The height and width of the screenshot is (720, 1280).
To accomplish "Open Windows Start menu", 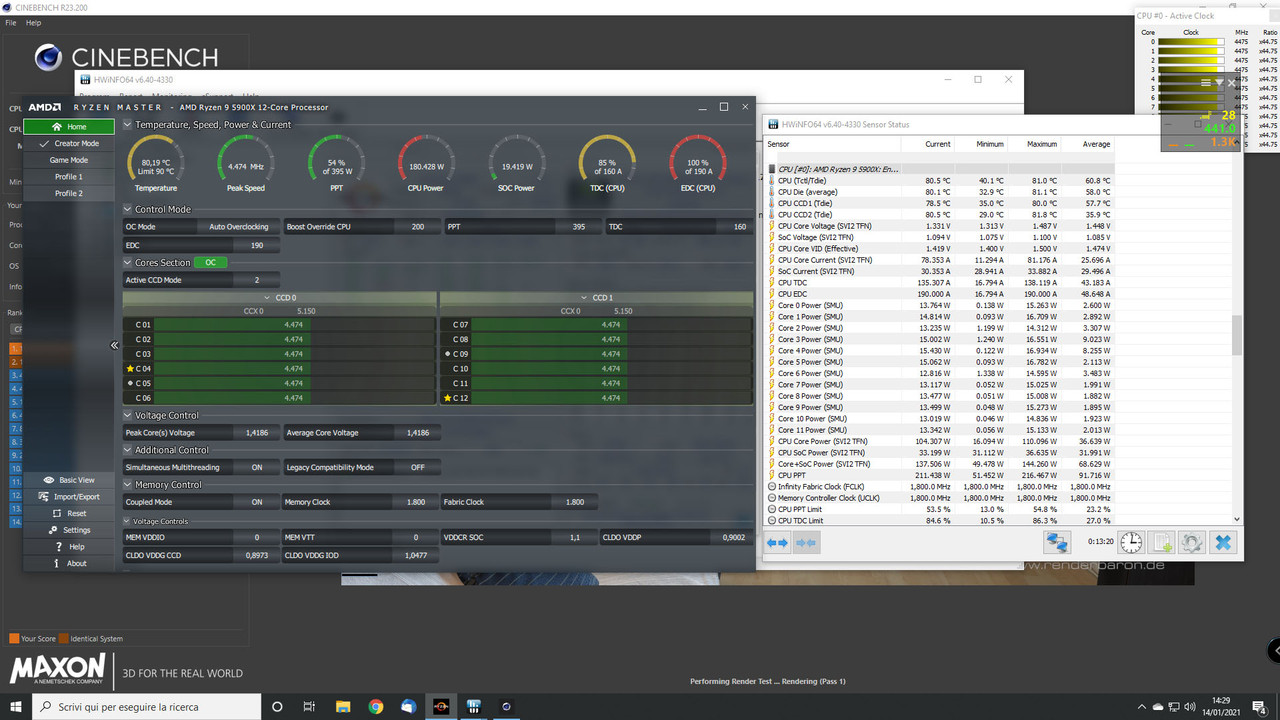I will 16,706.
